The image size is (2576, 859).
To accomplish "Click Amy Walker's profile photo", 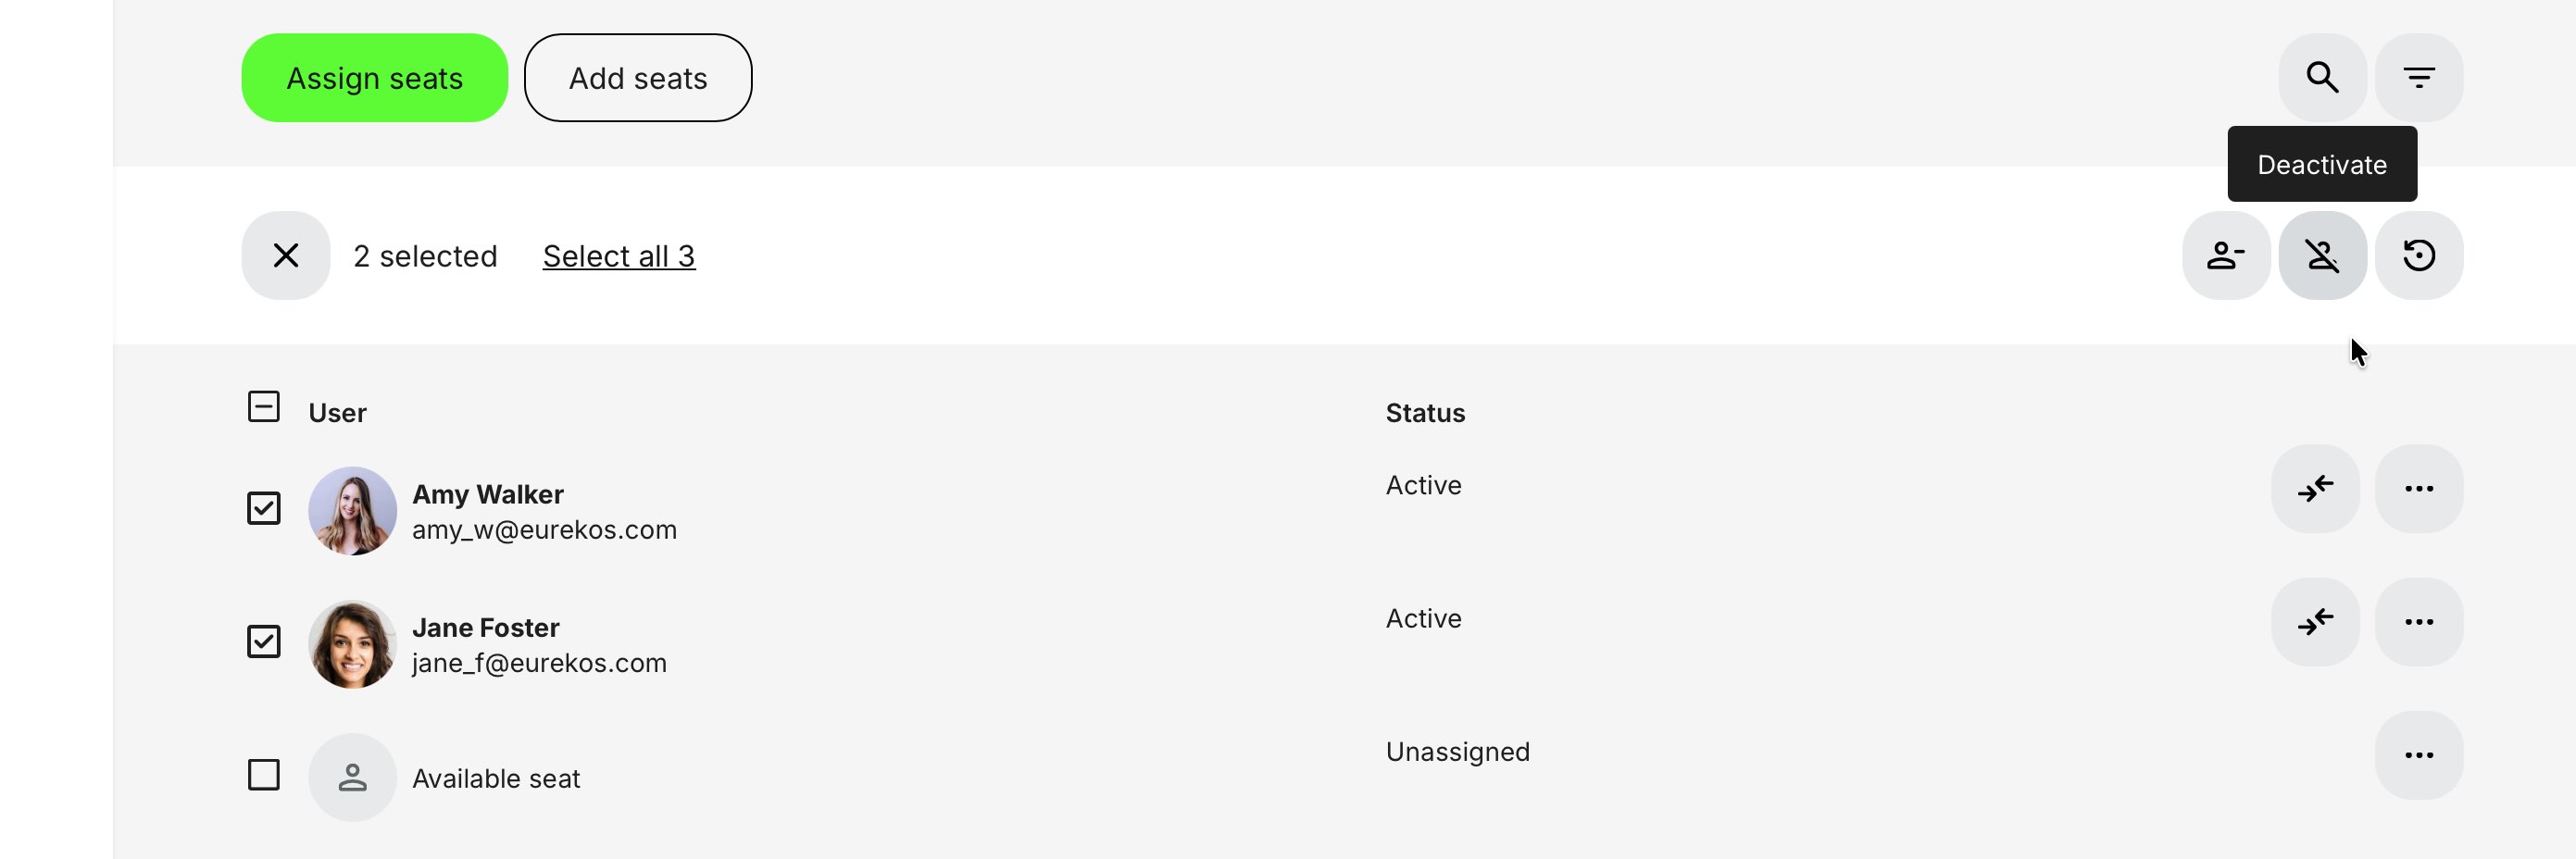I will click(353, 510).
